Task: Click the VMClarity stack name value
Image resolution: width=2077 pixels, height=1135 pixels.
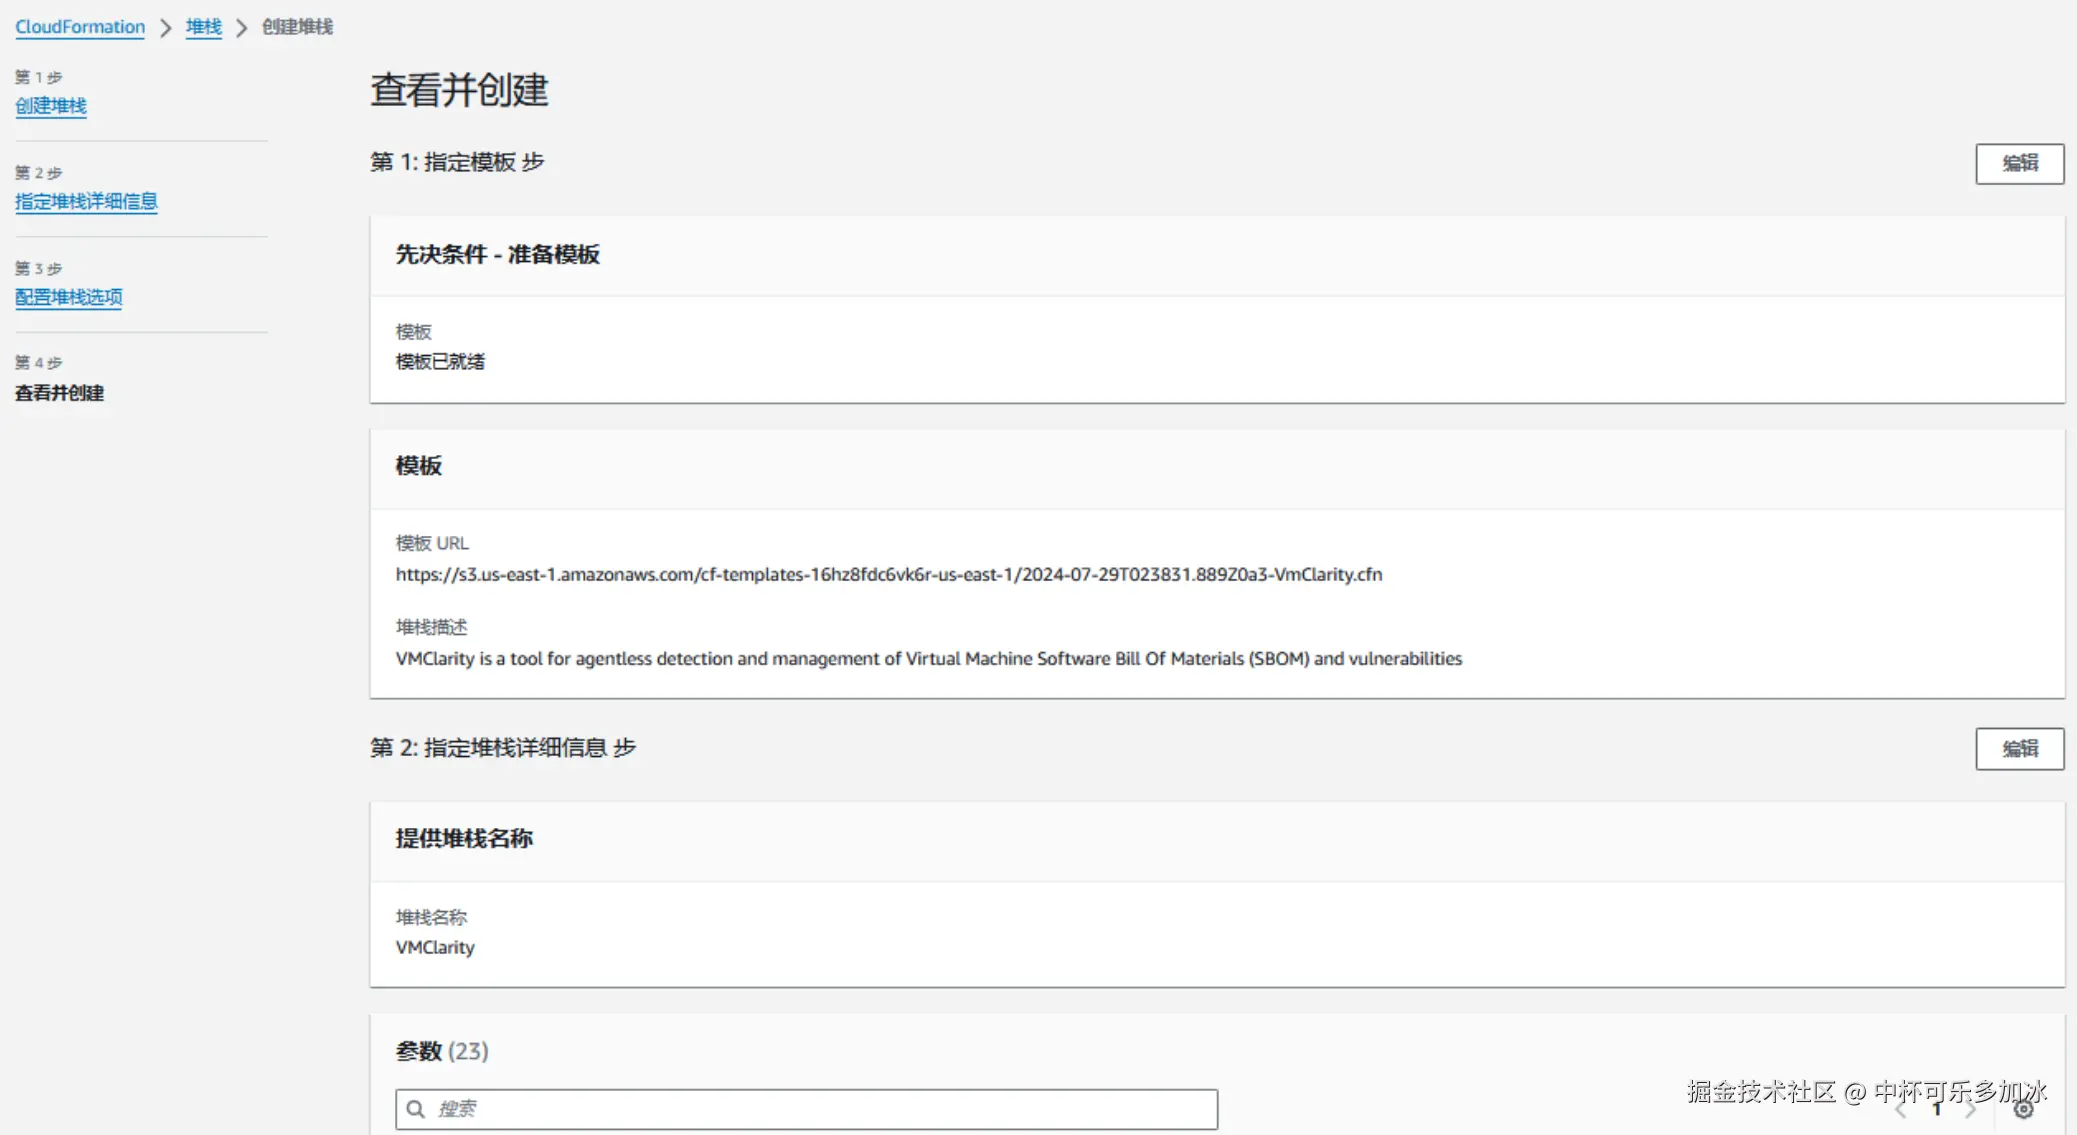Action: [435, 948]
